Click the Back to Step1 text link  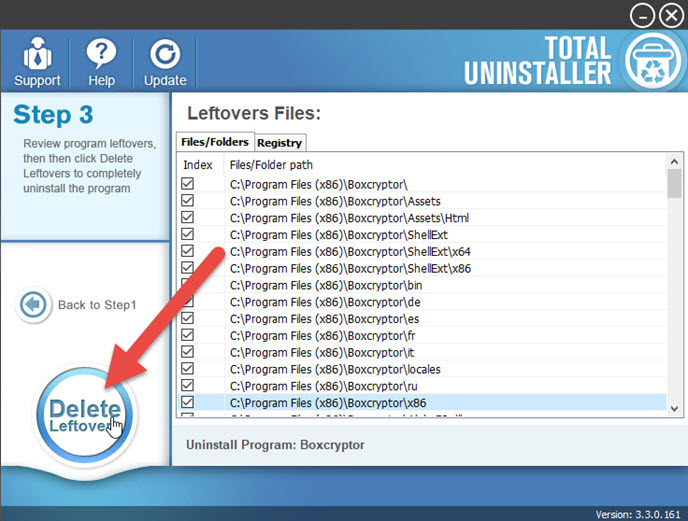pos(97,305)
